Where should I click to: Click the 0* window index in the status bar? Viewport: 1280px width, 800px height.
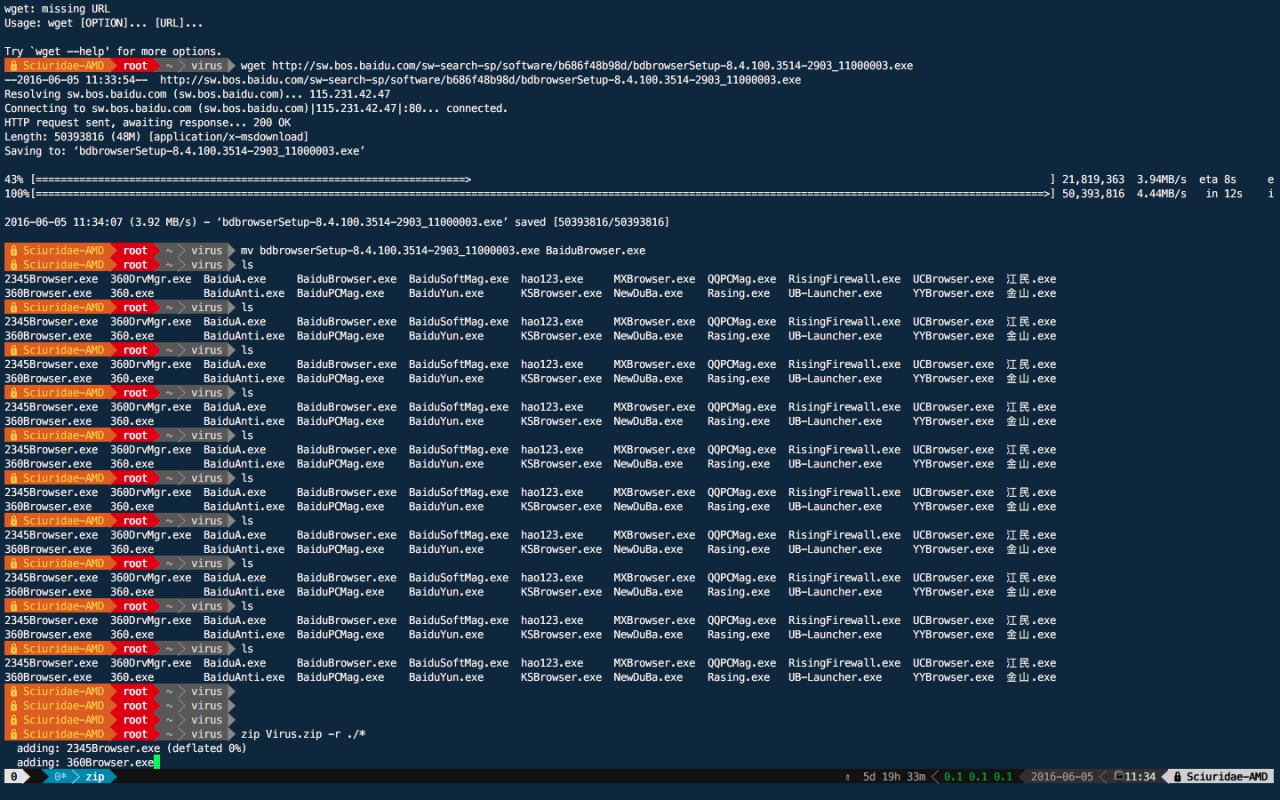click(x=60, y=777)
